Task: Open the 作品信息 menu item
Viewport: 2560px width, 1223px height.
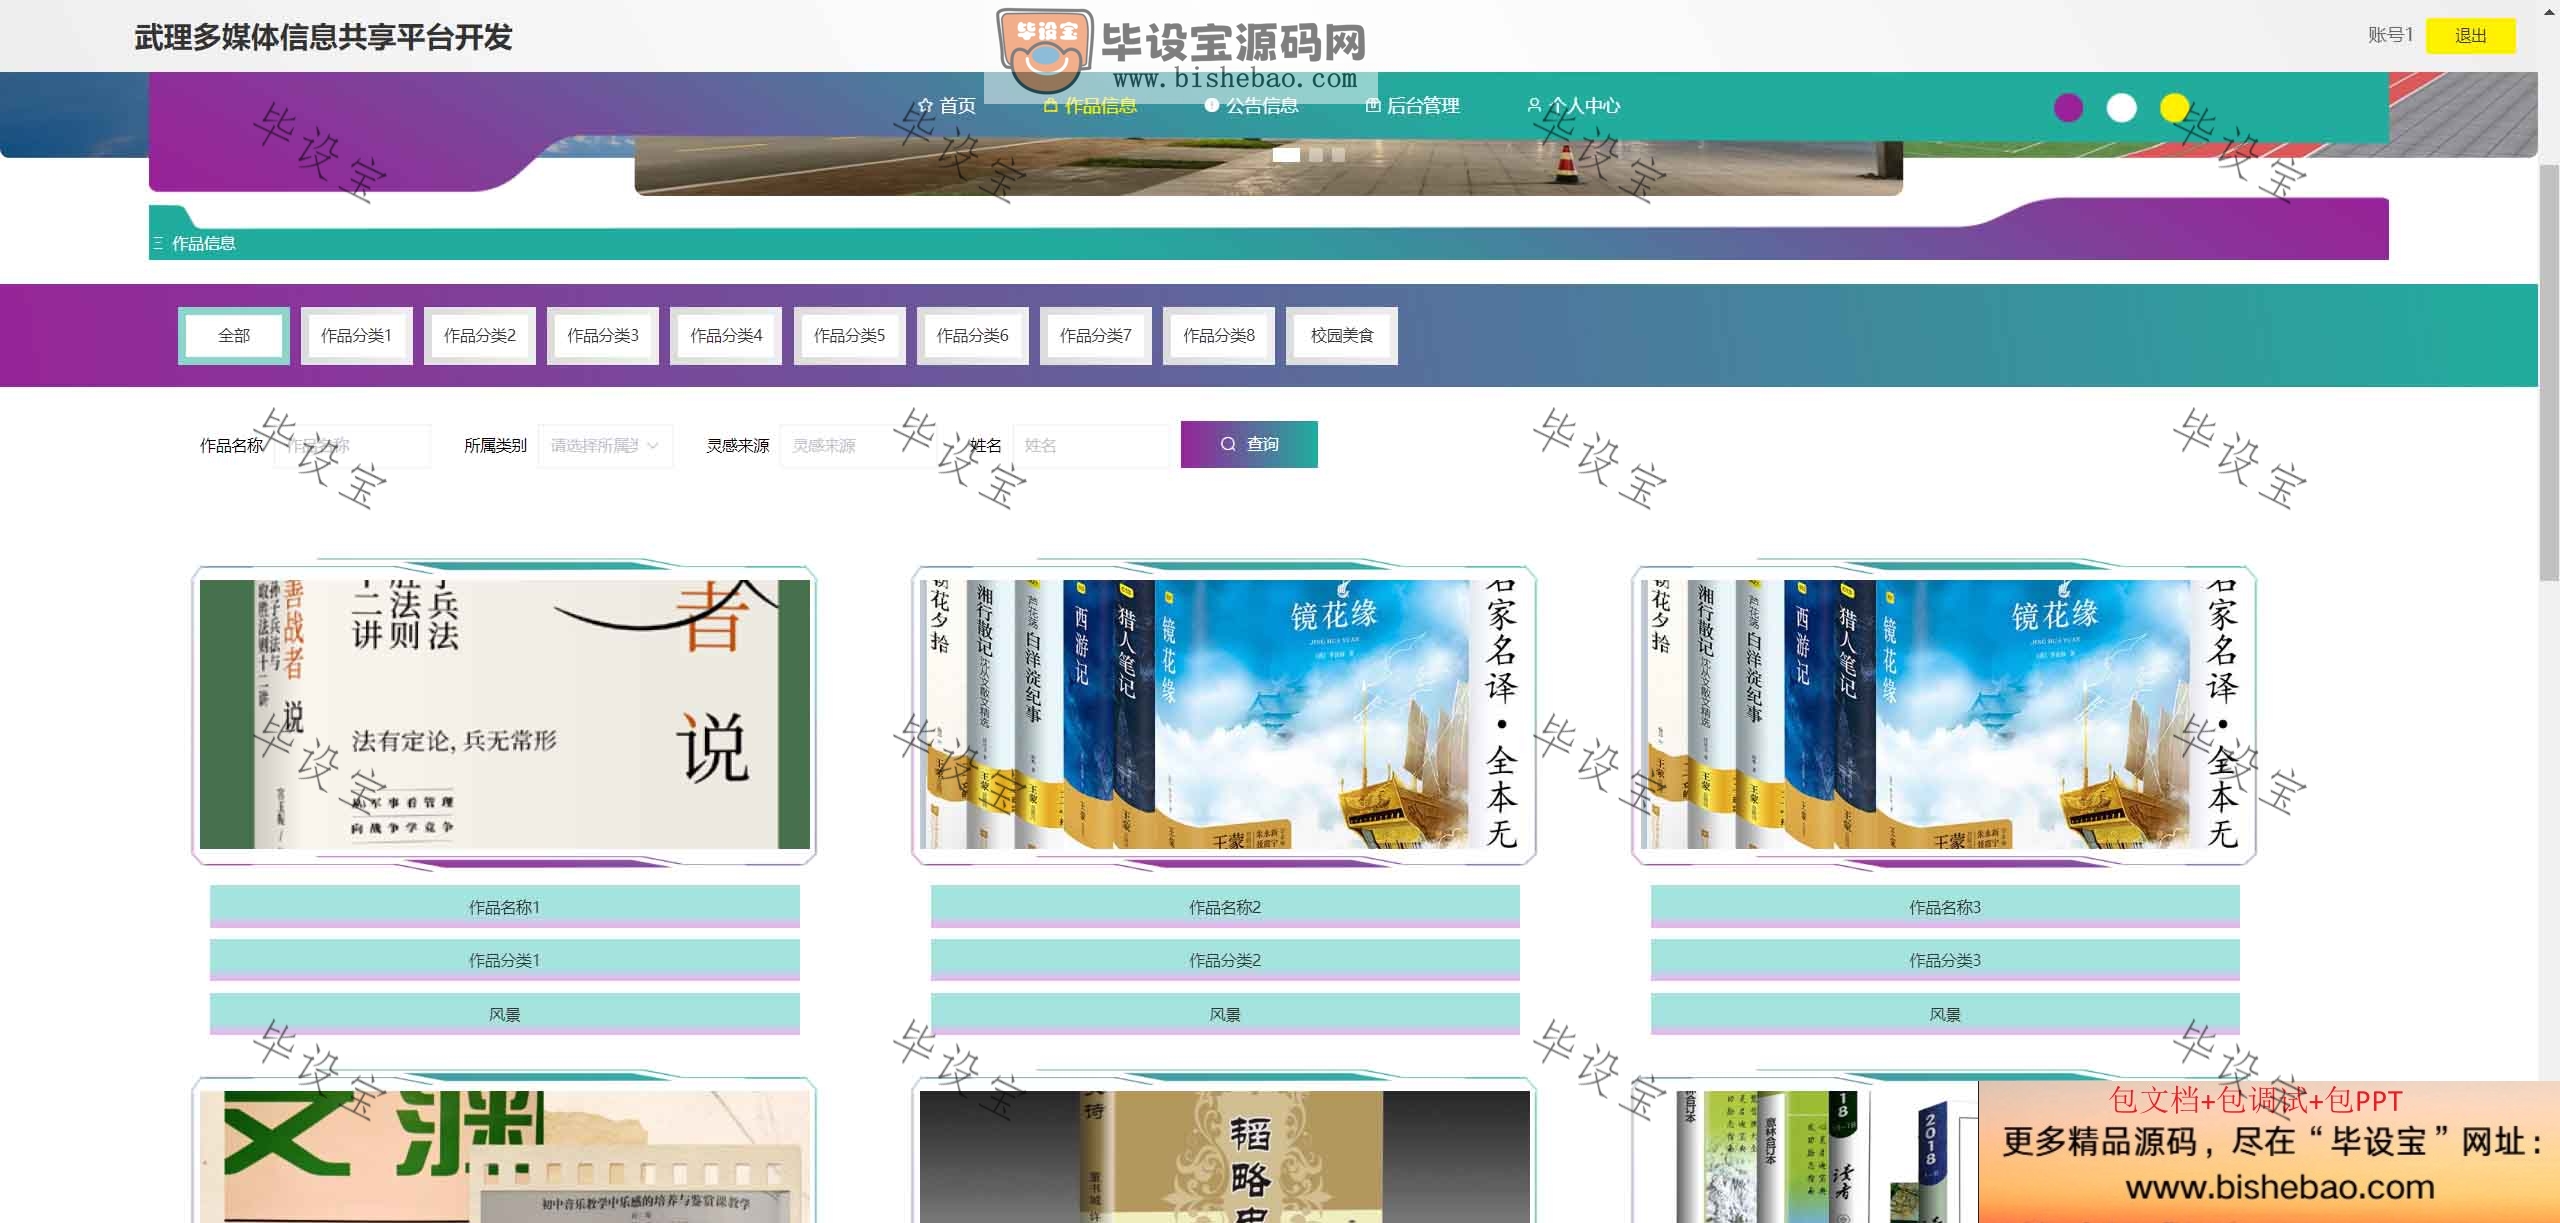Action: (1090, 105)
